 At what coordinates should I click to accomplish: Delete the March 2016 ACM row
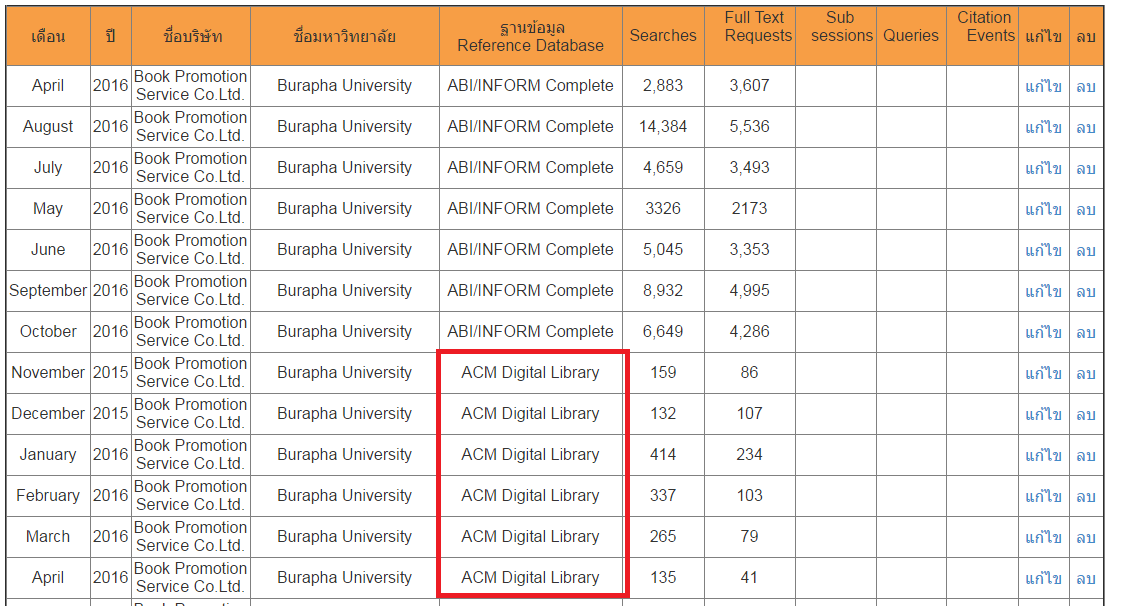coord(1086,538)
